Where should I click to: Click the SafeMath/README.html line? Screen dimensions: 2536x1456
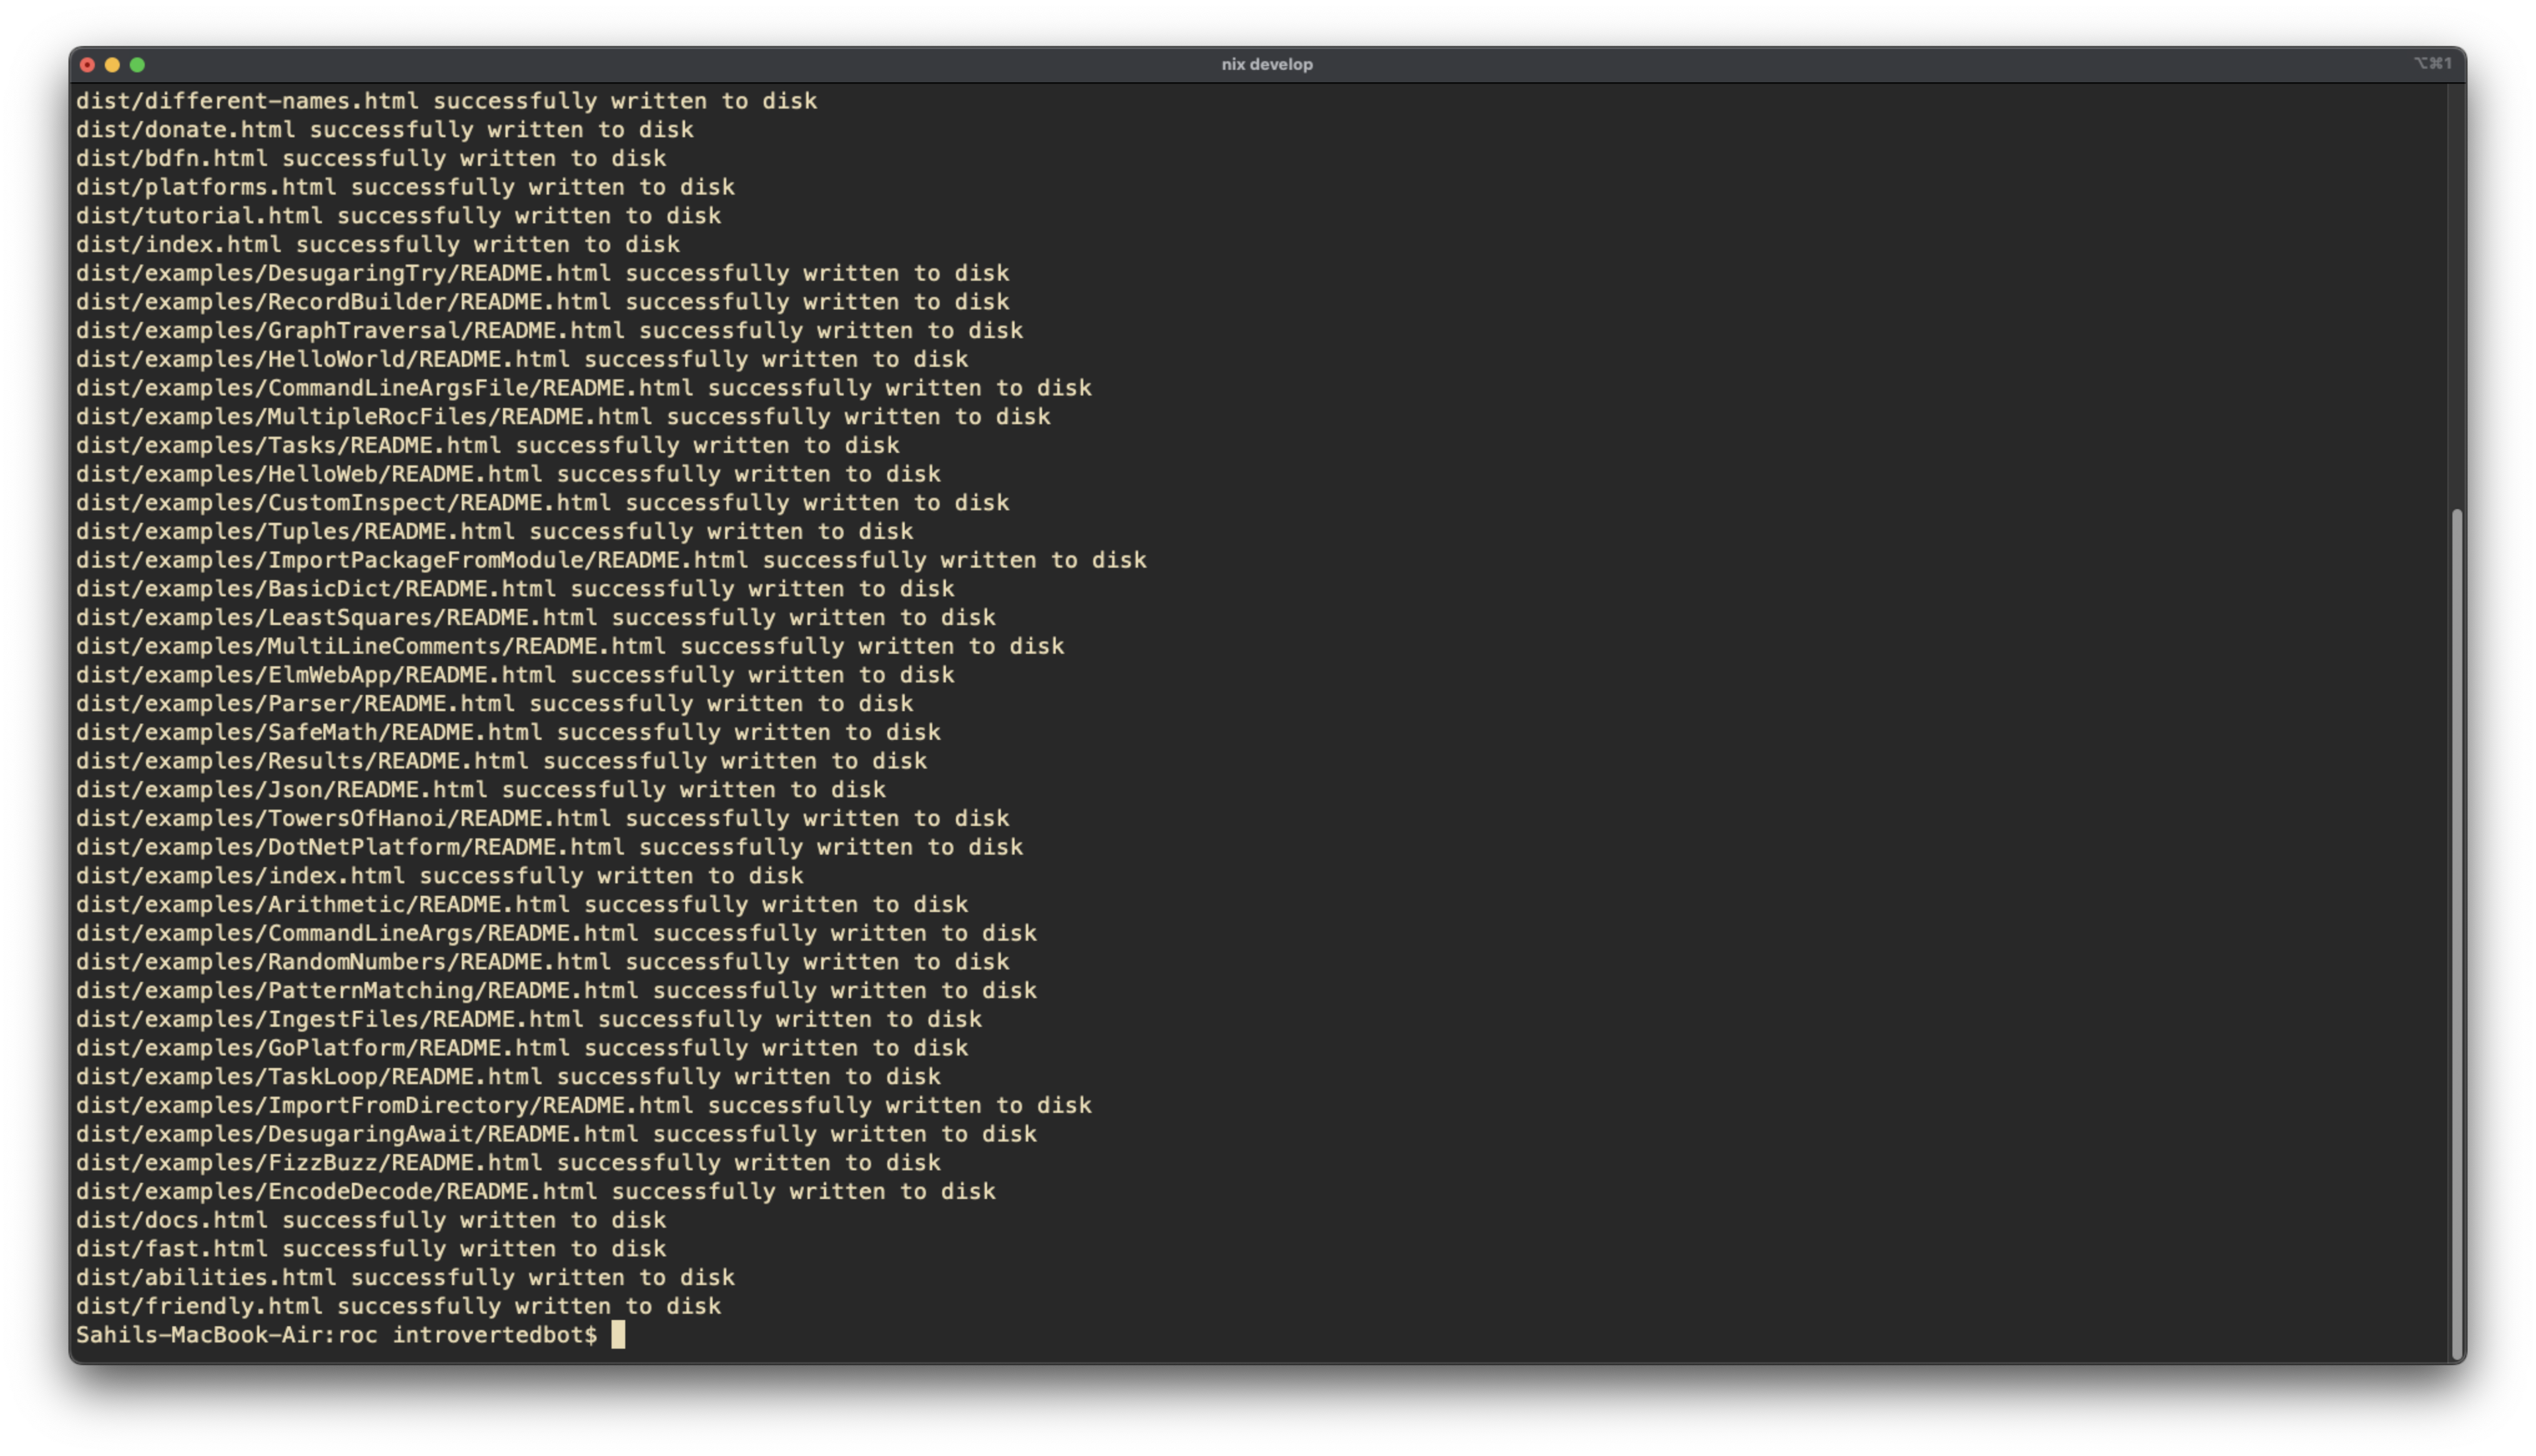coord(509,732)
